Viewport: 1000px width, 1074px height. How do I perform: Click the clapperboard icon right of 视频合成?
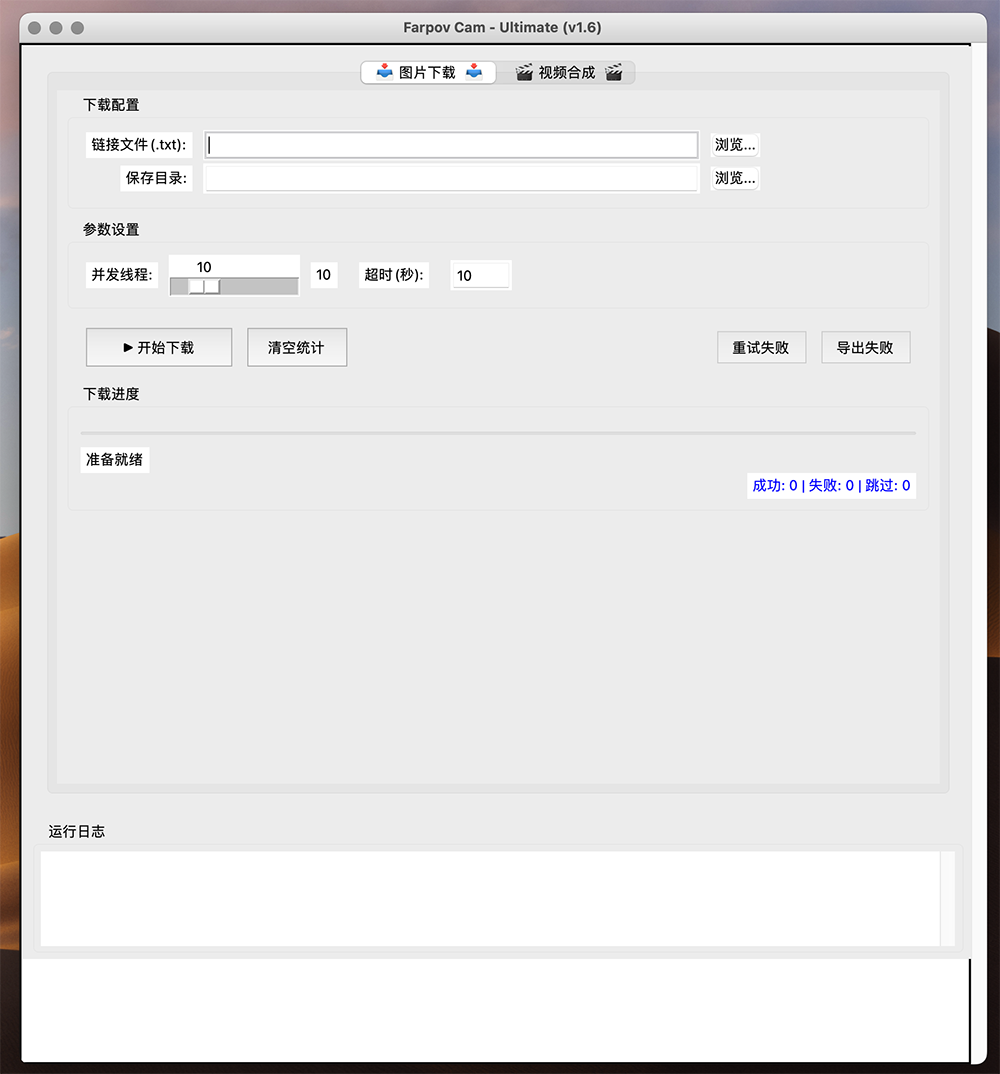click(613, 72)
